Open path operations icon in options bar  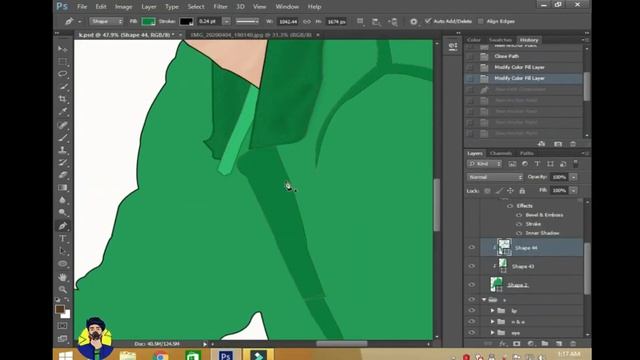click(360, 21)
